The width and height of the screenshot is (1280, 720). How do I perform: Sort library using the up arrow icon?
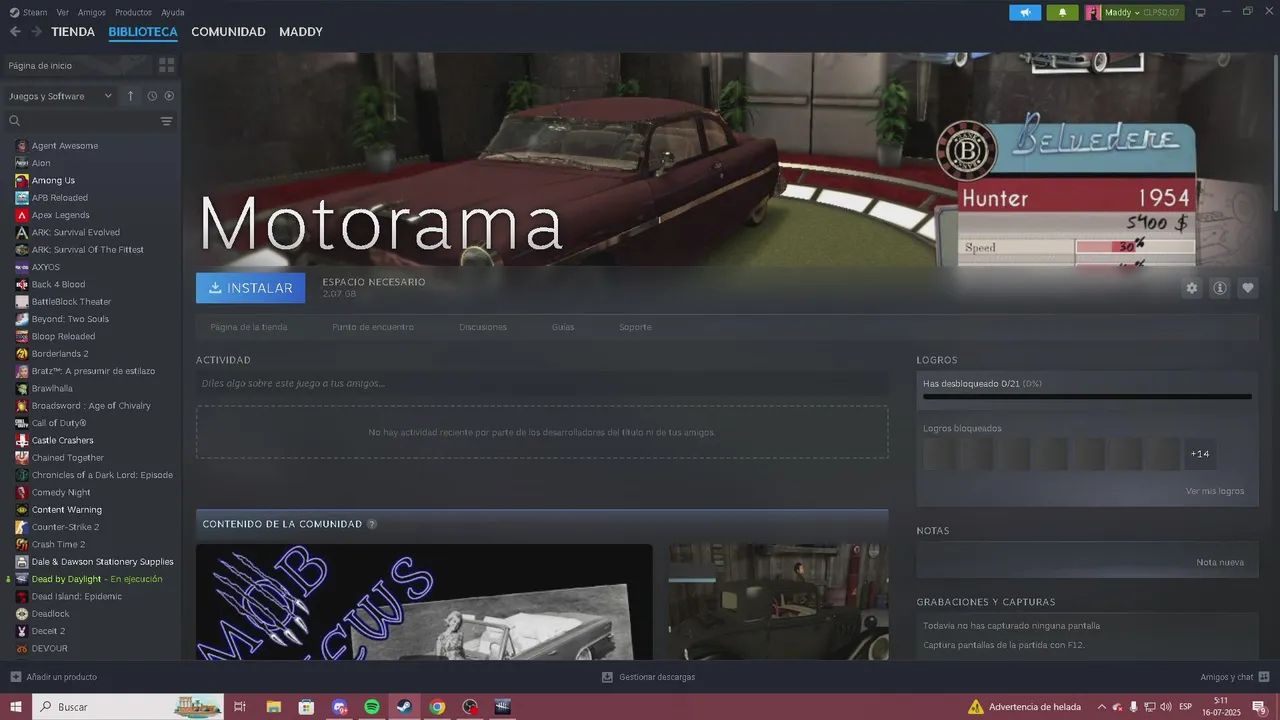click(130, 96)
